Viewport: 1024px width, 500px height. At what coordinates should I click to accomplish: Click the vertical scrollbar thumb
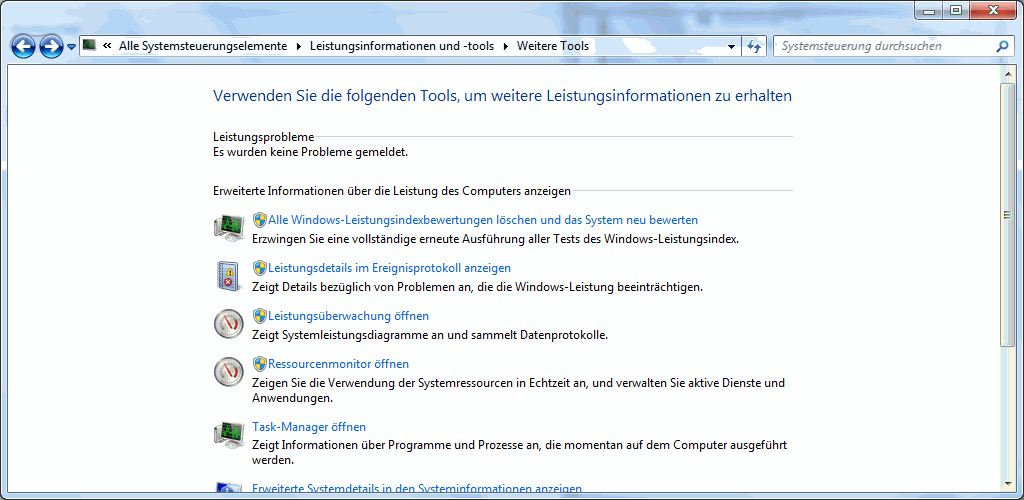click(1006, 215)
